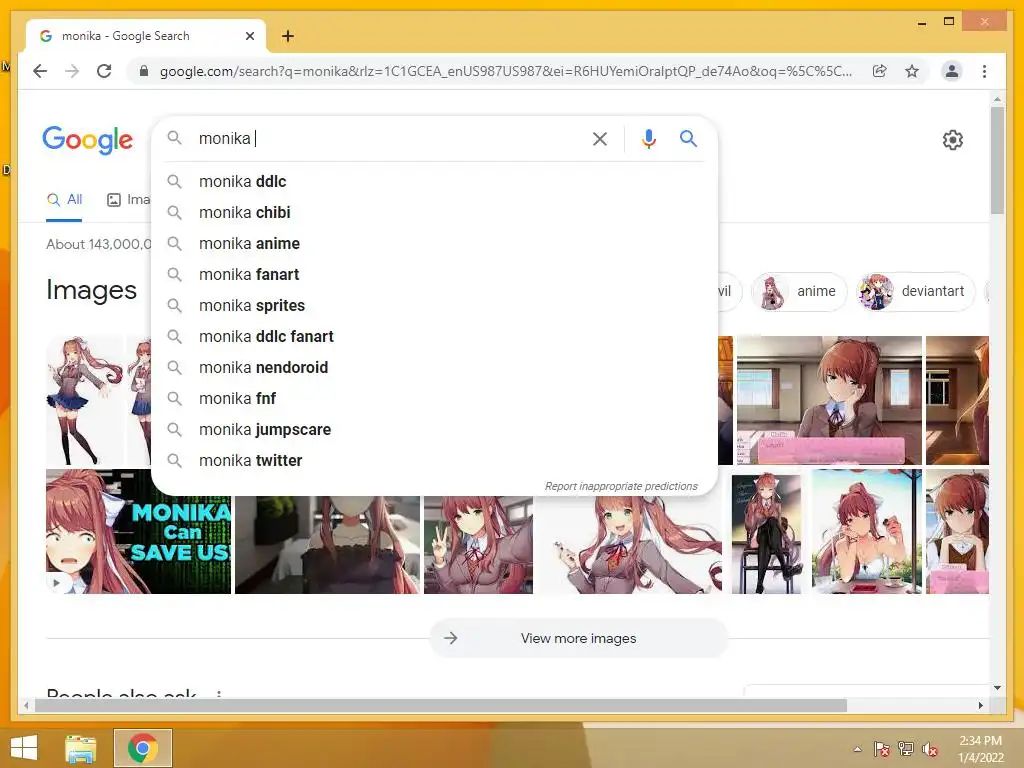Switch to the All results tab

64,200
